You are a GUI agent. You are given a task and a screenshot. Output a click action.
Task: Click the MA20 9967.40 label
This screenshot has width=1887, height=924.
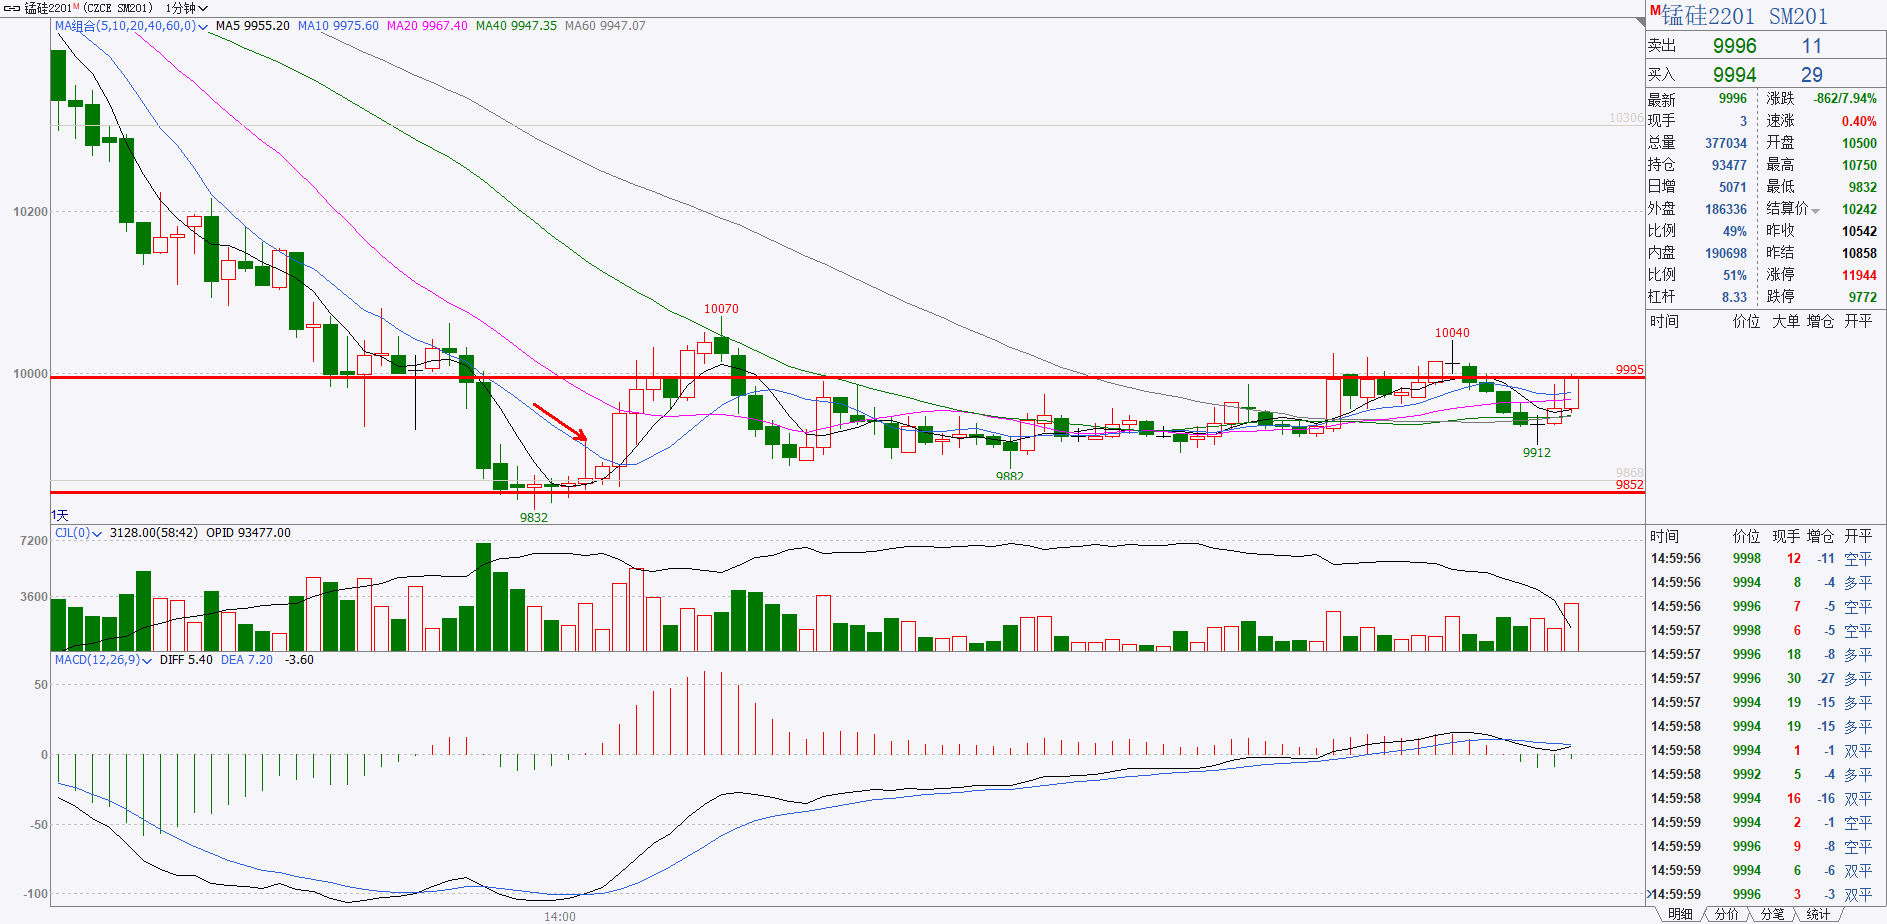pos(427,26)
